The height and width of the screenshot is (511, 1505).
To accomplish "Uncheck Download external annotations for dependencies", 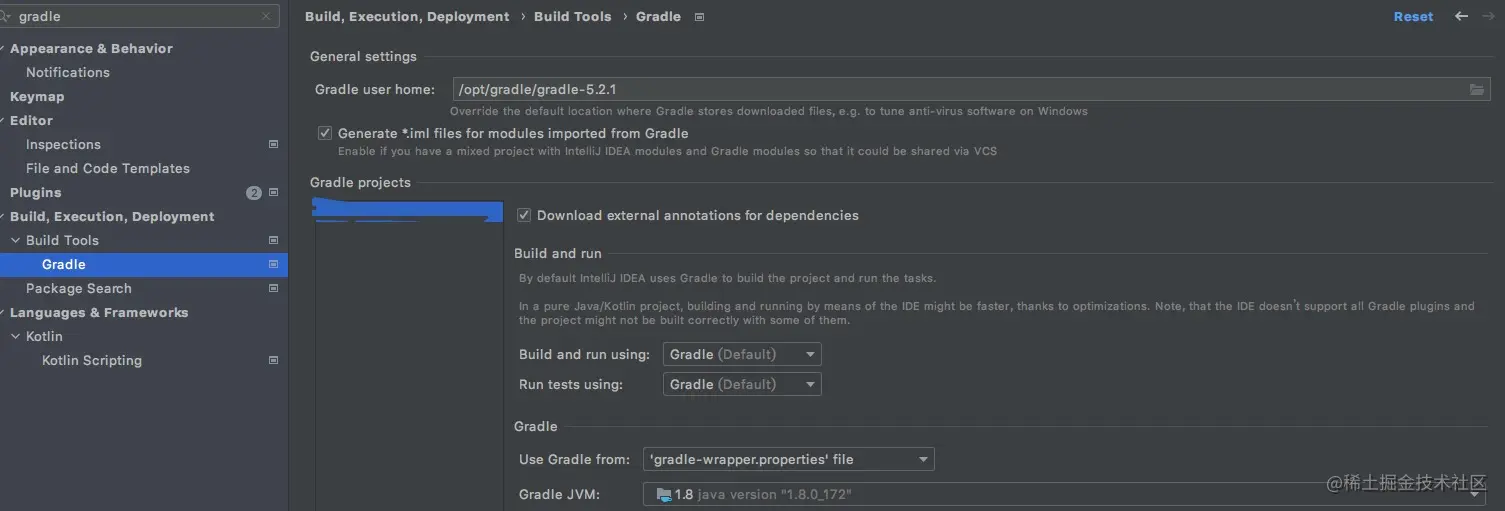I will point(524,215).
